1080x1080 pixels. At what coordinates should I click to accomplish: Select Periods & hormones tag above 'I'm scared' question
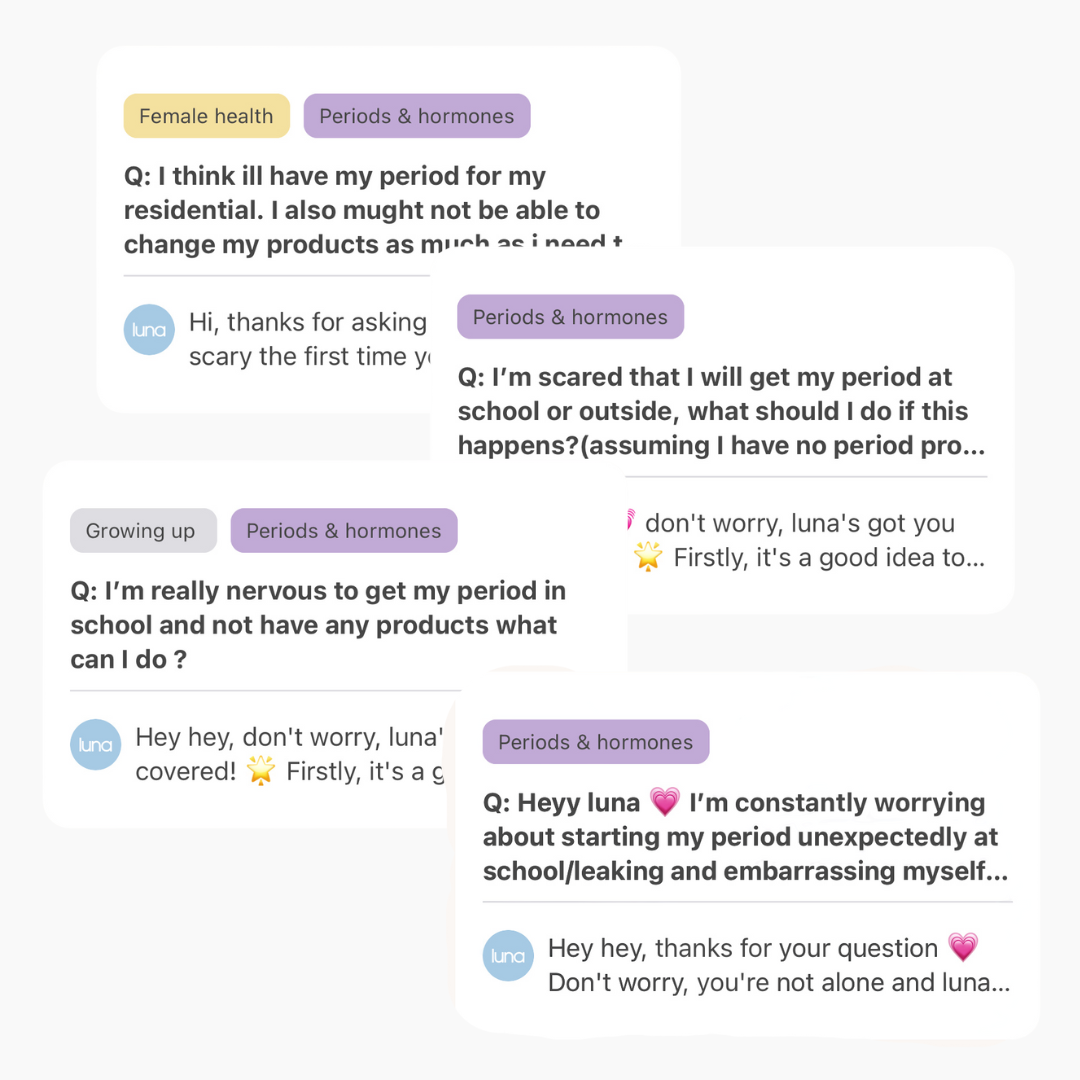570,317
